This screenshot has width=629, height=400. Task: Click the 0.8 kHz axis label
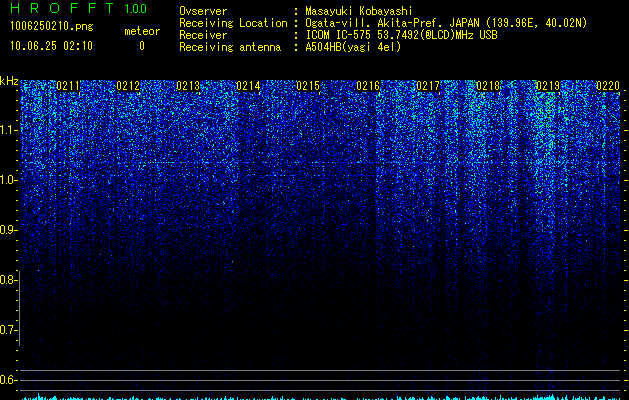tap(8, 280)
